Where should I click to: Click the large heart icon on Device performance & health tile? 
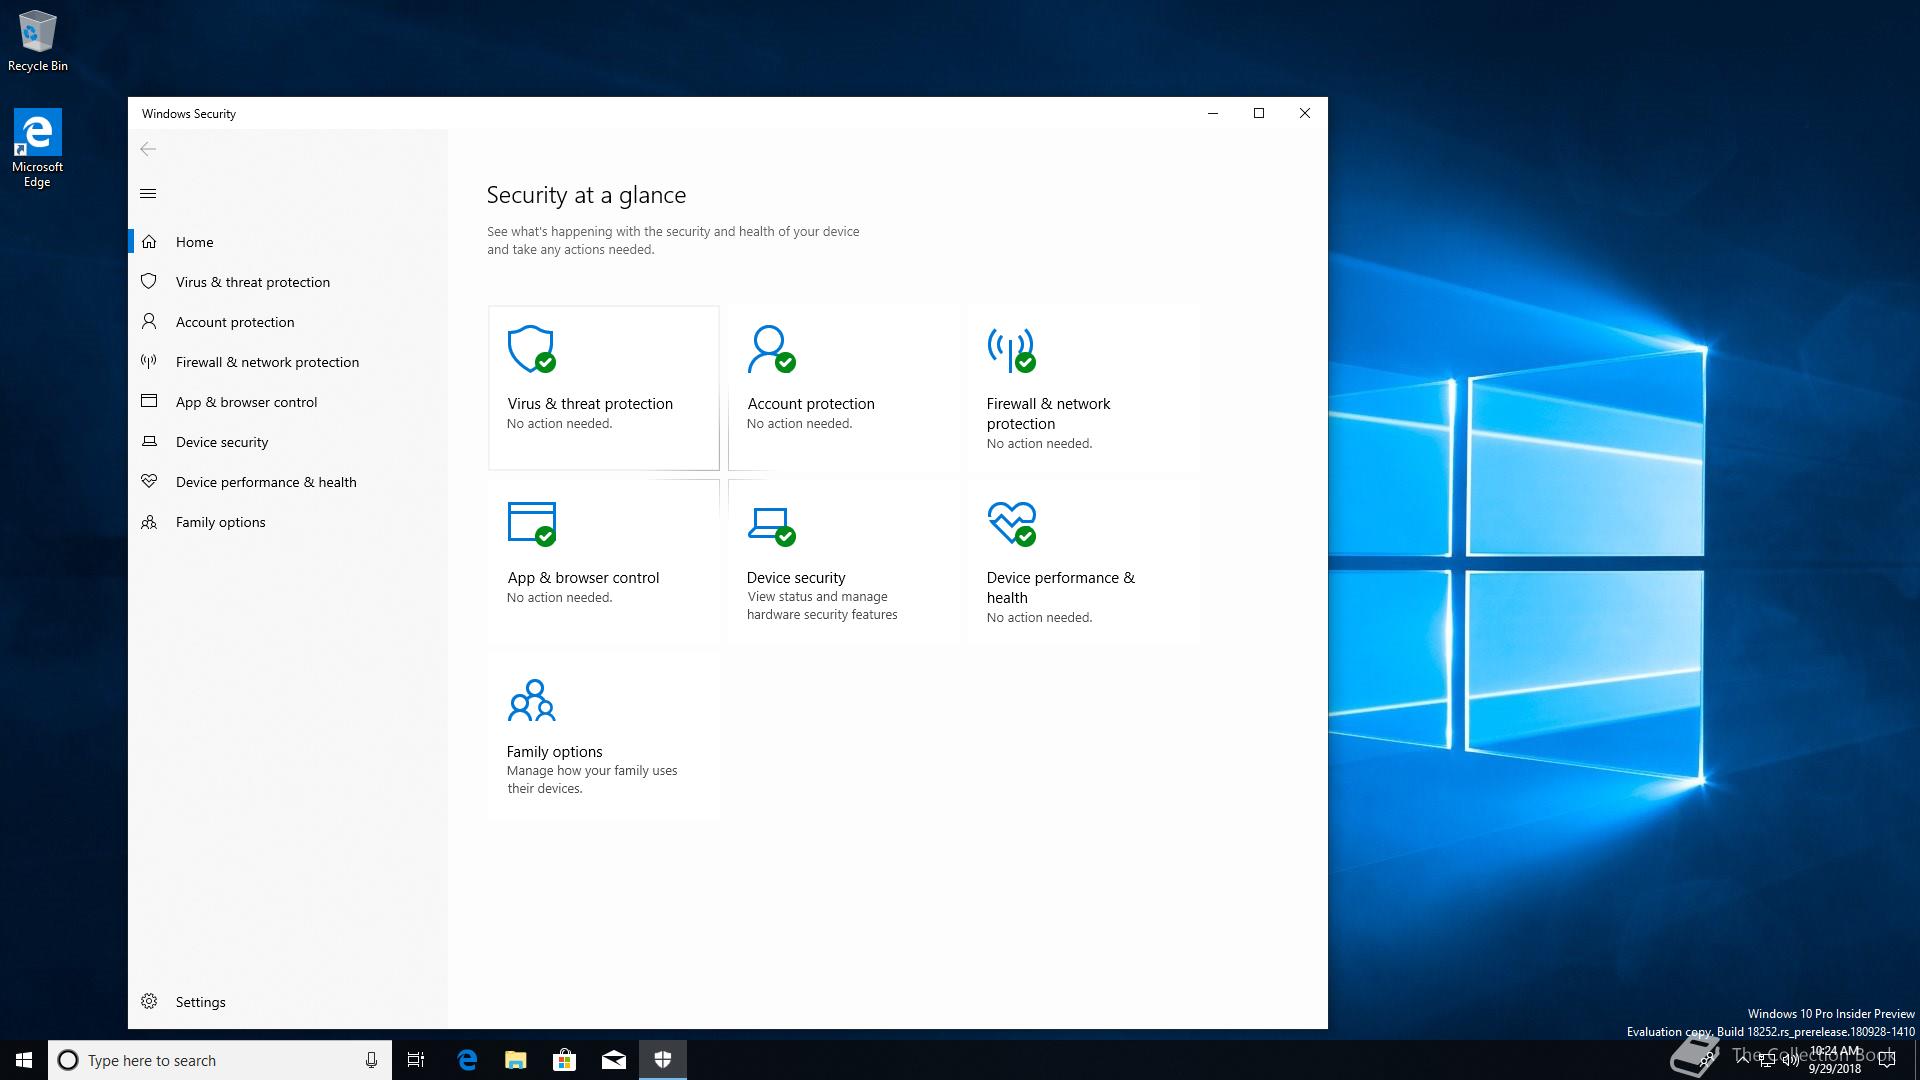pos(1011,523)
